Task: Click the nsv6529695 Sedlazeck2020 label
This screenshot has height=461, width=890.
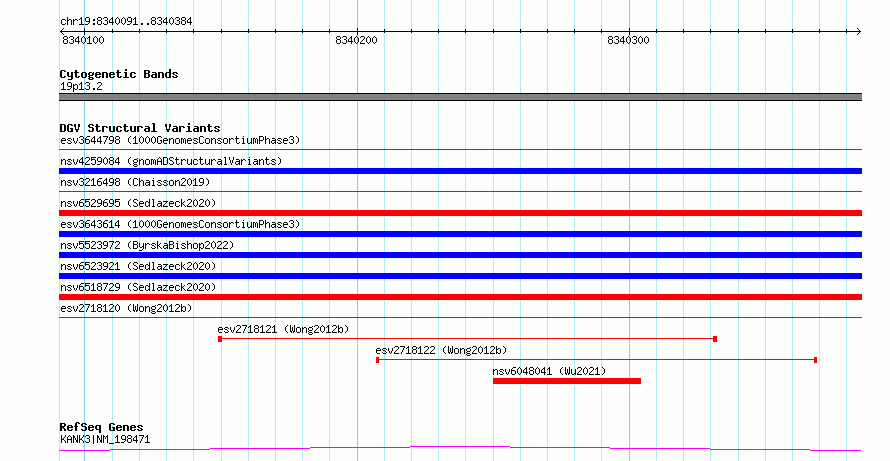Action: [138, 203]
